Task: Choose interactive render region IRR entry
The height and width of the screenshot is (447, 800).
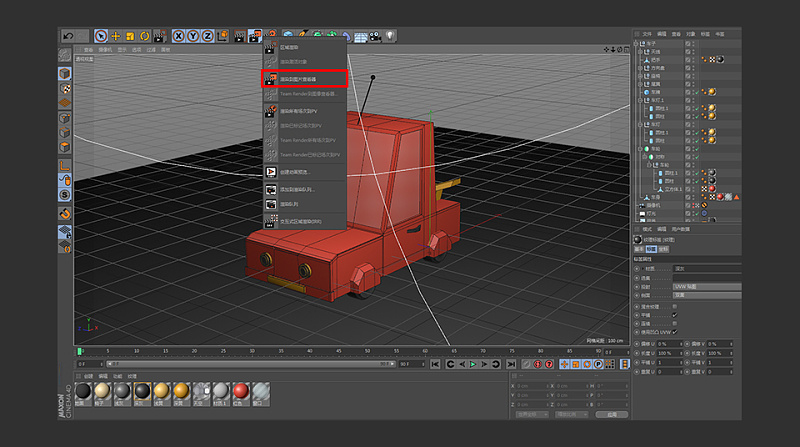Action: pyautogui.click(x=305, y=221)
